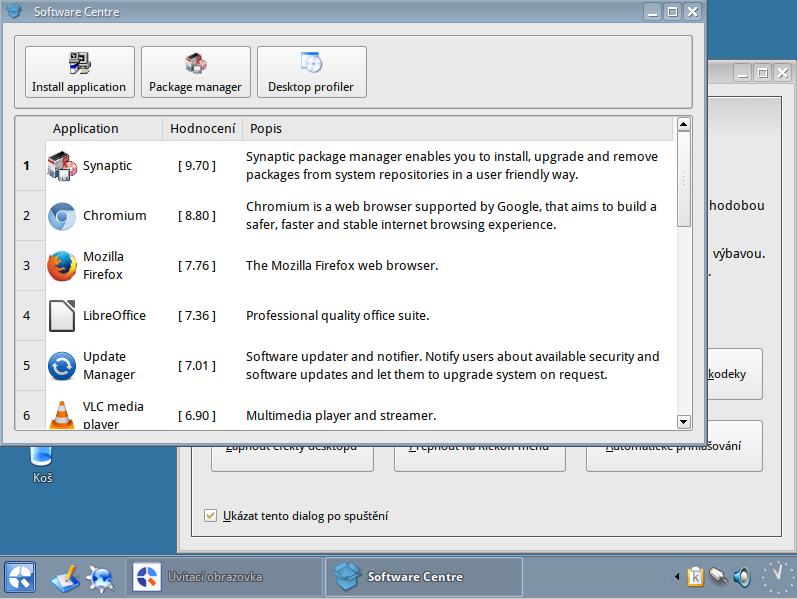Select 'The Mozilla Firefox web browser.' description
The image size is (797, 599).
coord(342,266)
